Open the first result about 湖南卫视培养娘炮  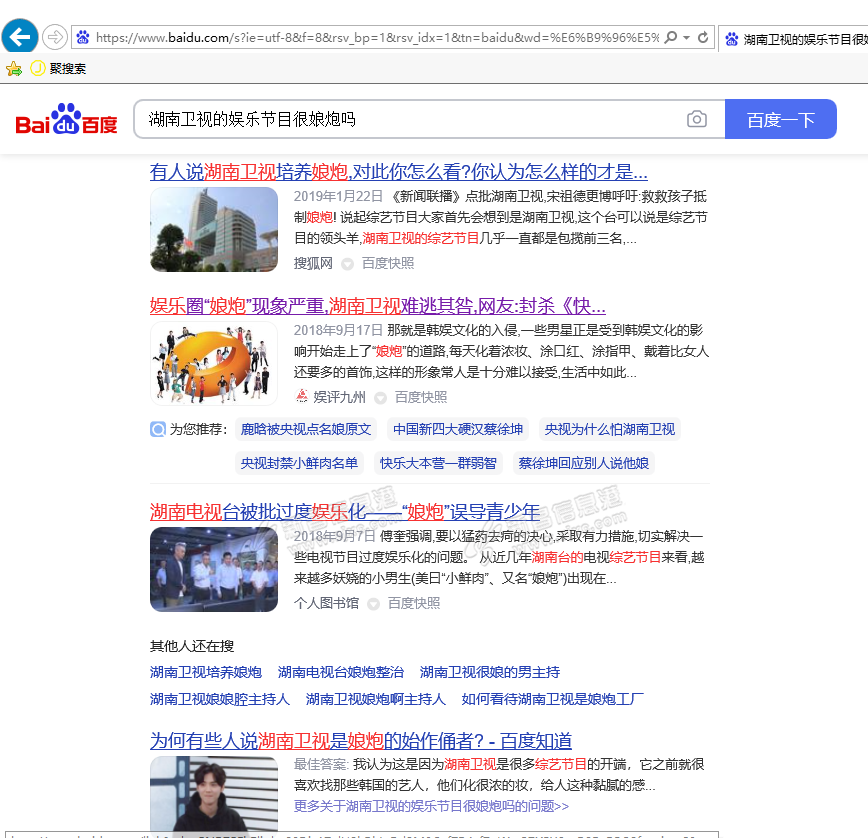[x=398, y=171]
